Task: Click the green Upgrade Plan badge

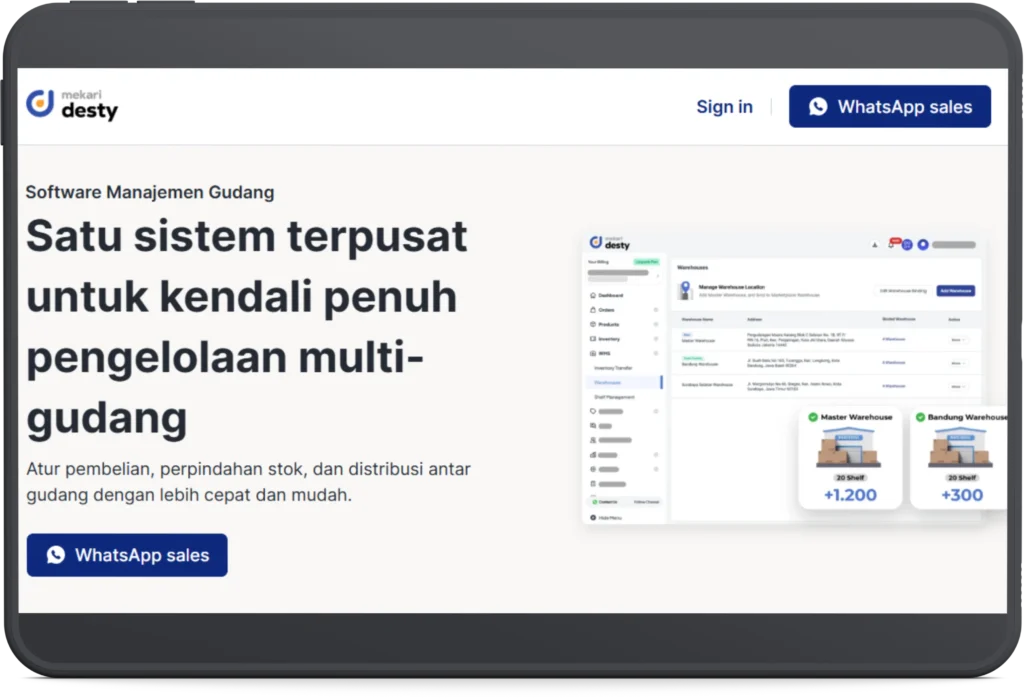Action: (x=647, y=261)
